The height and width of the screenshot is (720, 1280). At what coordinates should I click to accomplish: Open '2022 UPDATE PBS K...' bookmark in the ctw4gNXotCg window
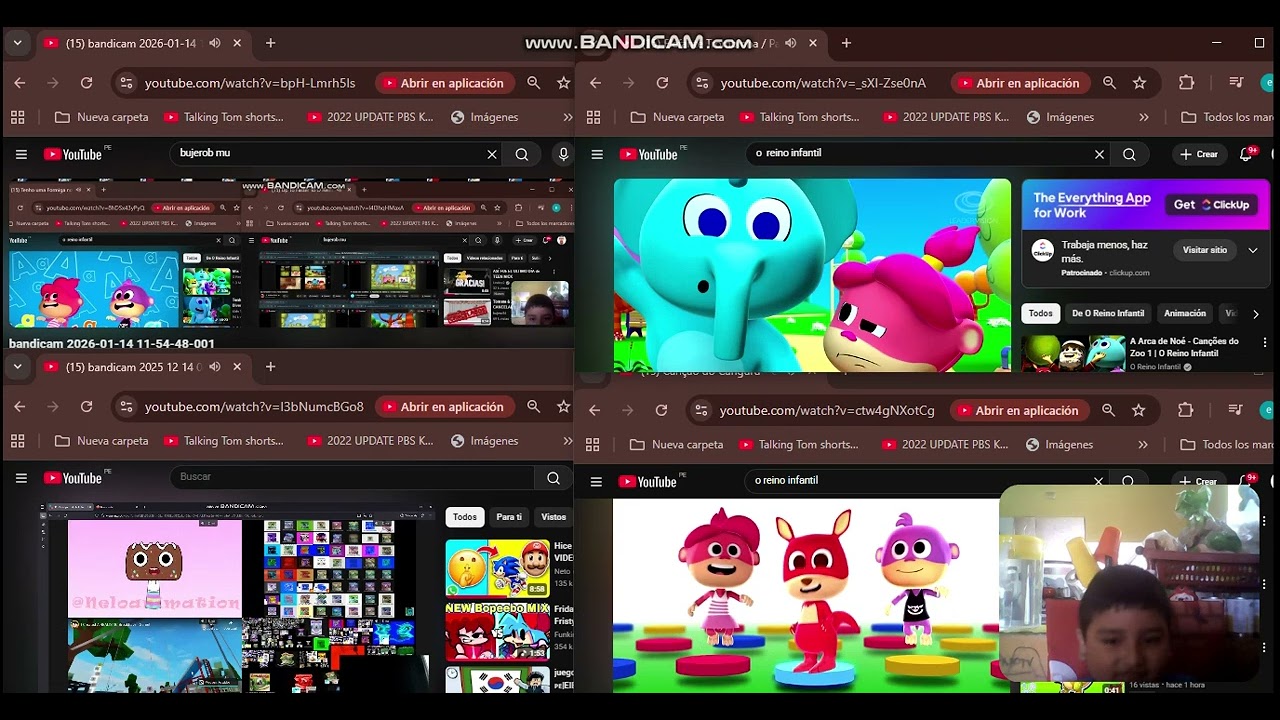point(944,445)
